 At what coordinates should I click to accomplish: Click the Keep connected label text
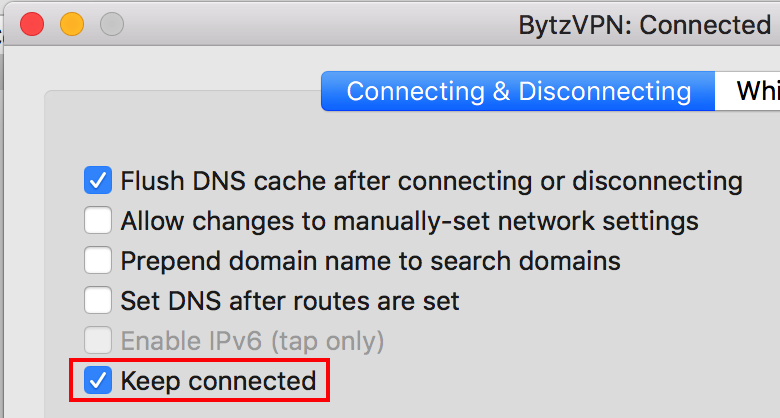[x=218, y=381]
